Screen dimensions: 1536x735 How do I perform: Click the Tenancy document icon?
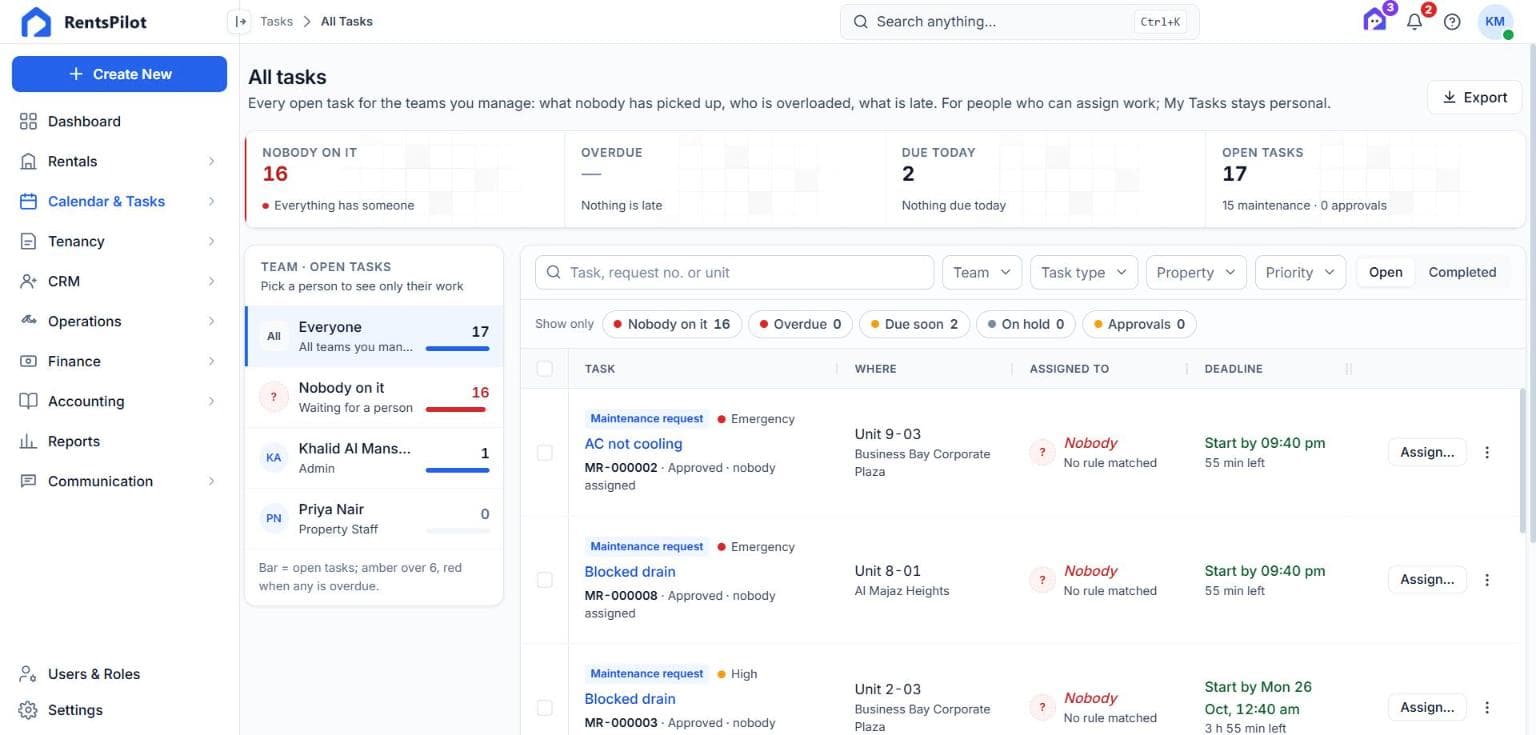coord(28,241)
